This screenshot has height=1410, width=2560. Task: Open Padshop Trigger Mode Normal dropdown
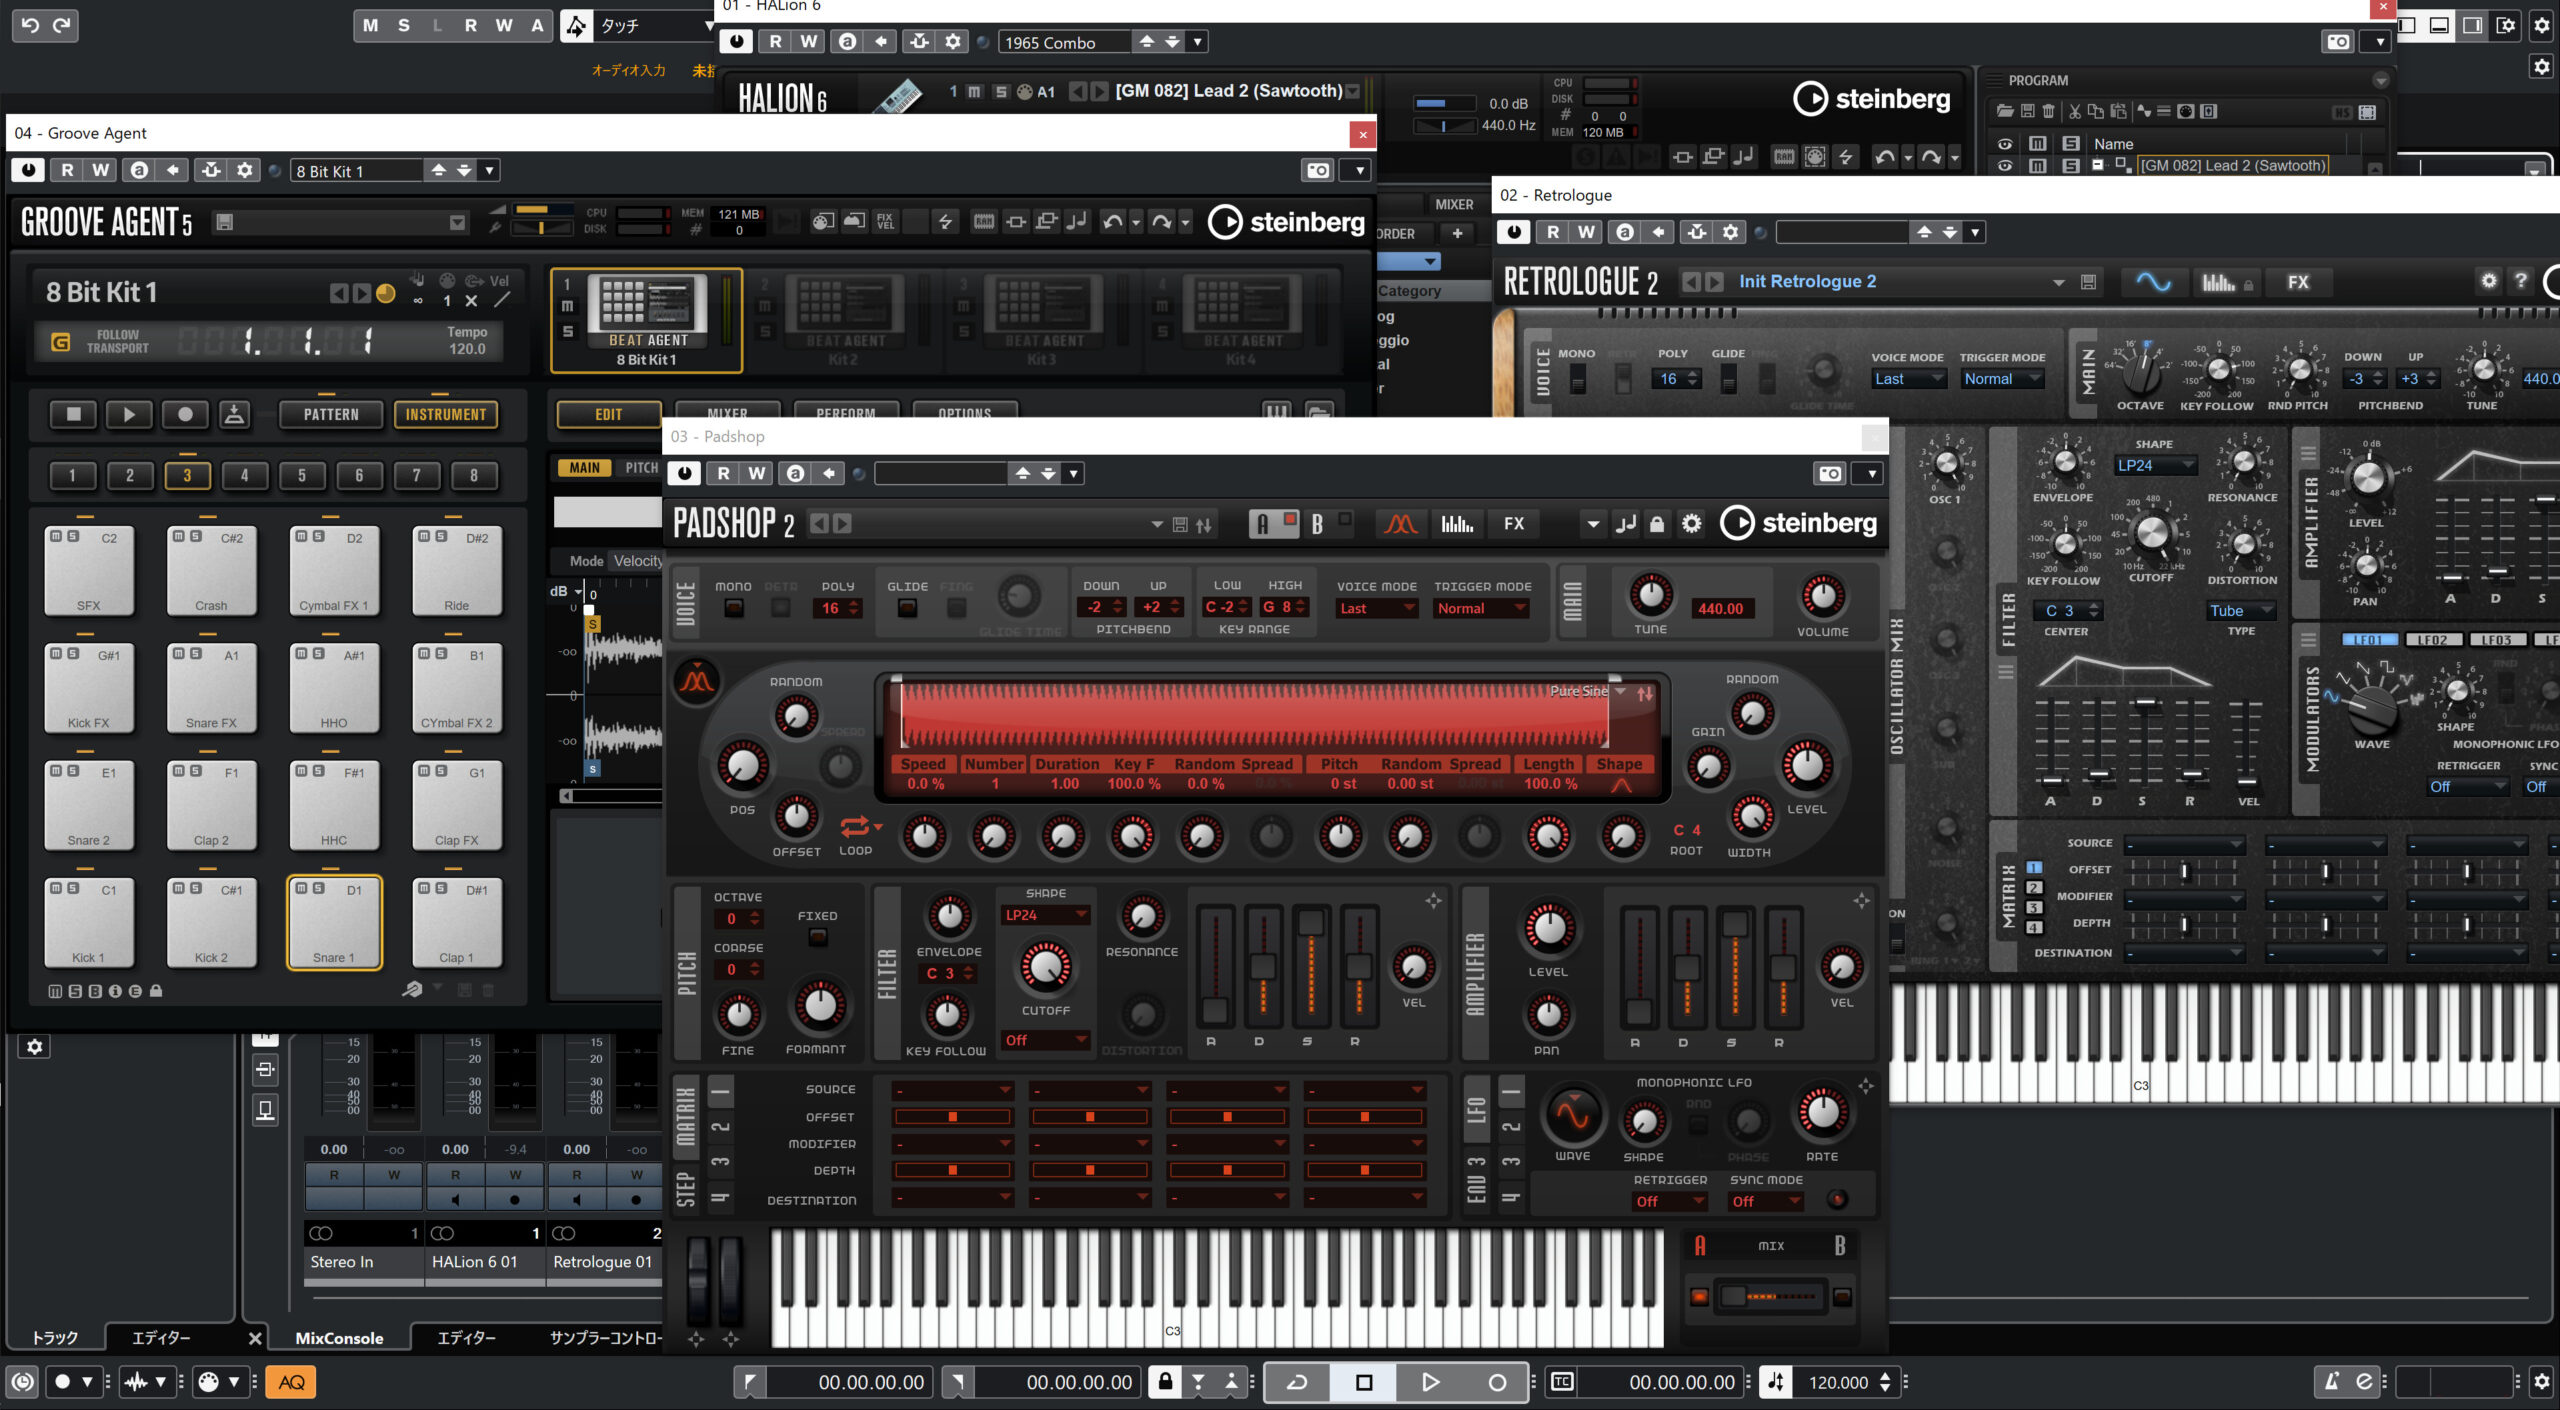coord(1481,608)
